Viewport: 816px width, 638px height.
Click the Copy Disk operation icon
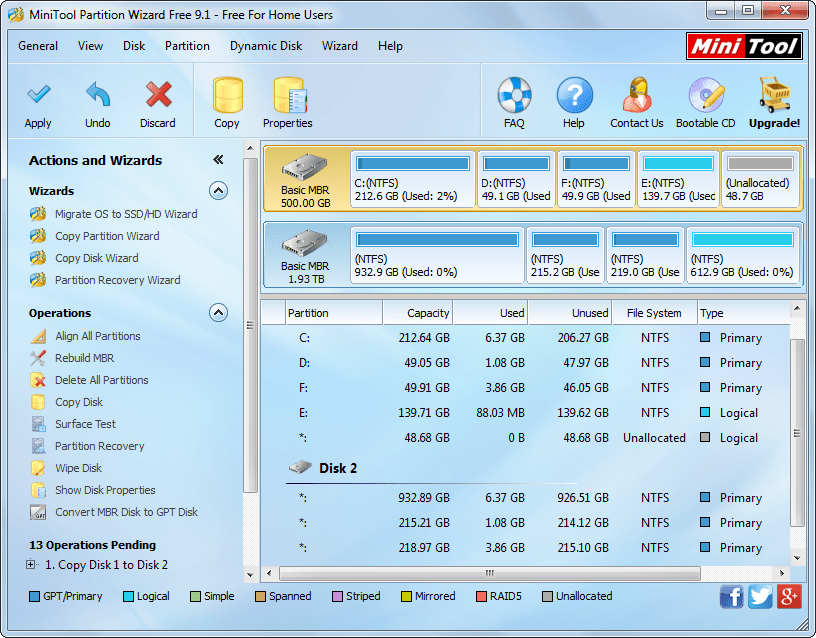coord(38,402)
